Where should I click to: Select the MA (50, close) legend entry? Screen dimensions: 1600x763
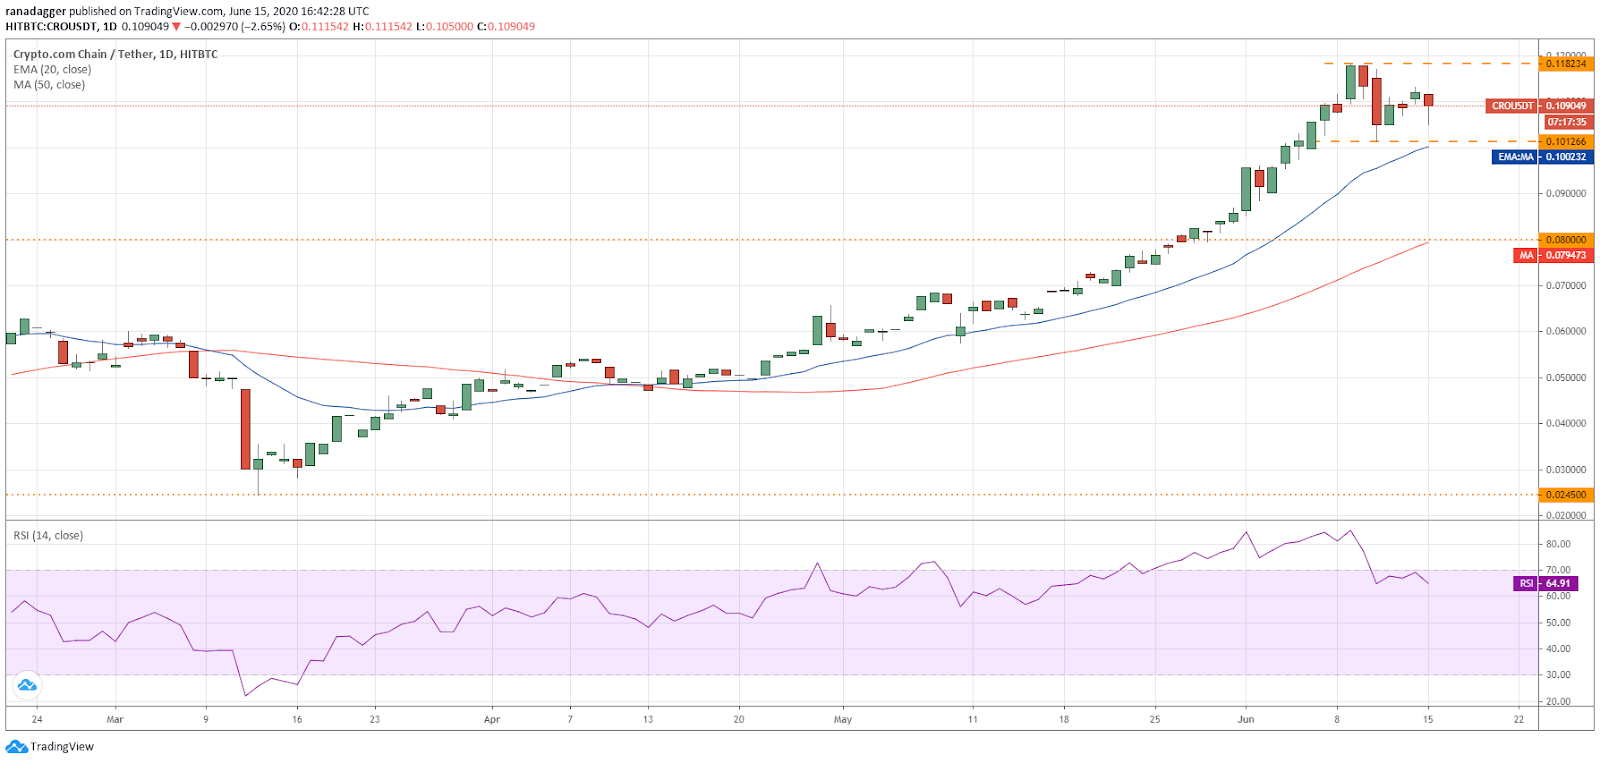tap(49, 84)
